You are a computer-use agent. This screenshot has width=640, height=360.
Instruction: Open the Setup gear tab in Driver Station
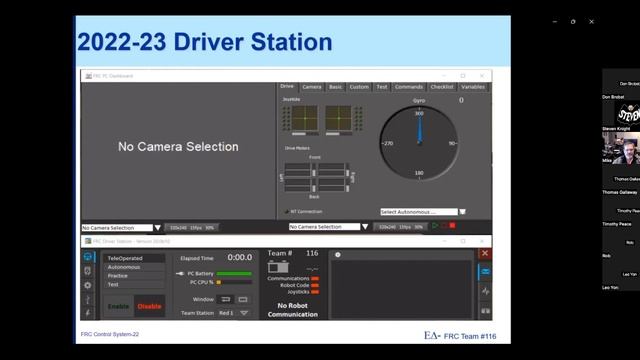click(x=88, y=285)
